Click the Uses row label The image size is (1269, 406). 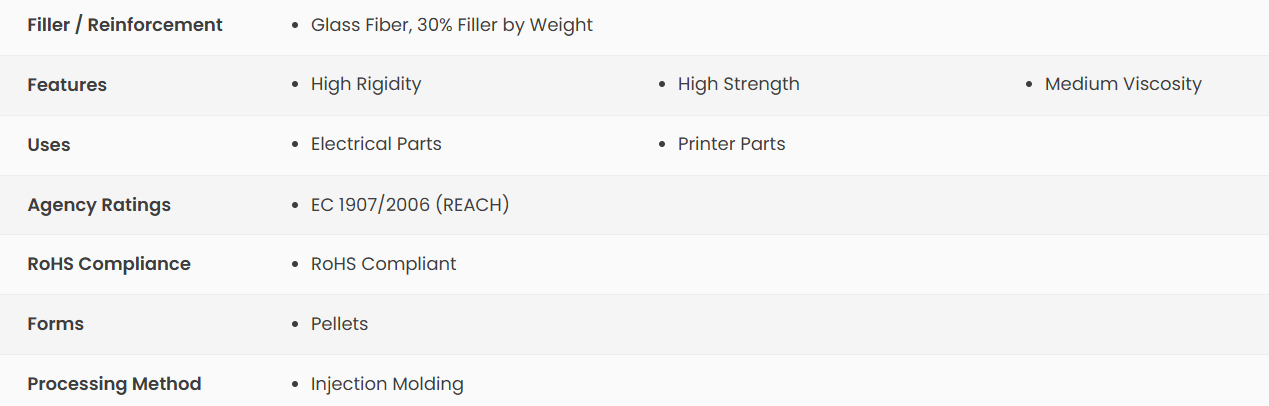(49, 145)
